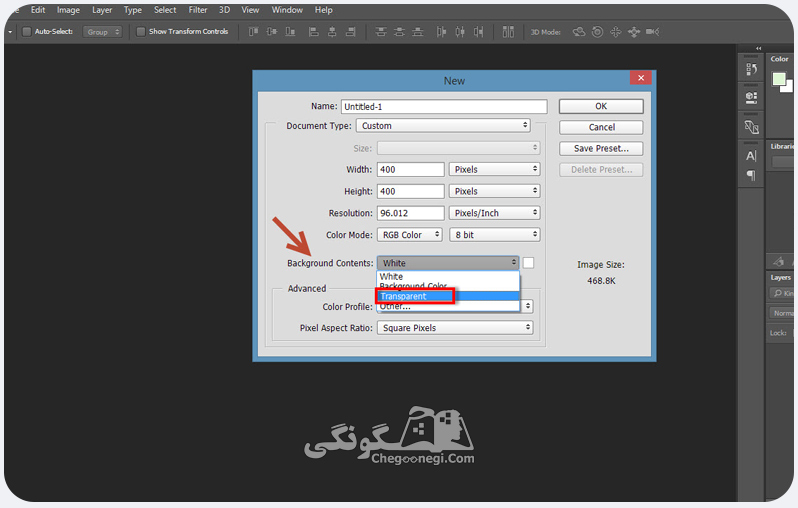Select the 3D rotate mode icon
This screenshot has height=508, width=798.
click(579, 32)
